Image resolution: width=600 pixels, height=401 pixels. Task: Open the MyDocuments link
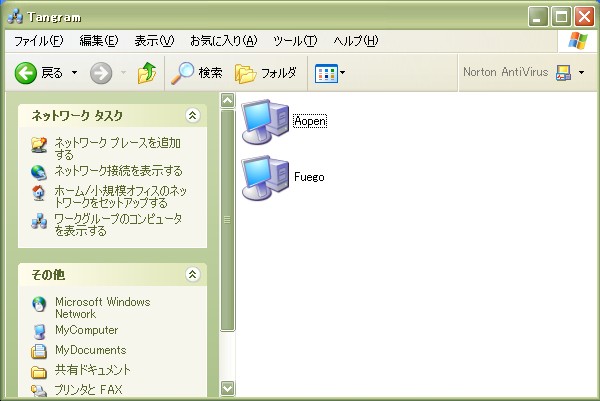coord(90,350)
